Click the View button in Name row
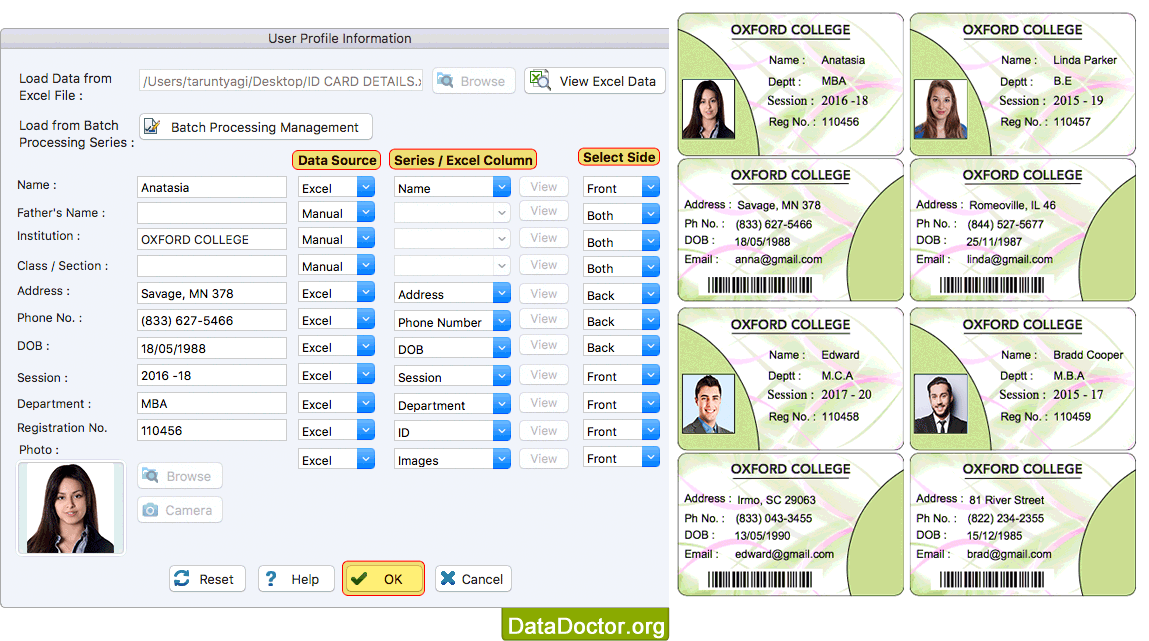This screenshot has width=1149, height=641. point(544,187)
